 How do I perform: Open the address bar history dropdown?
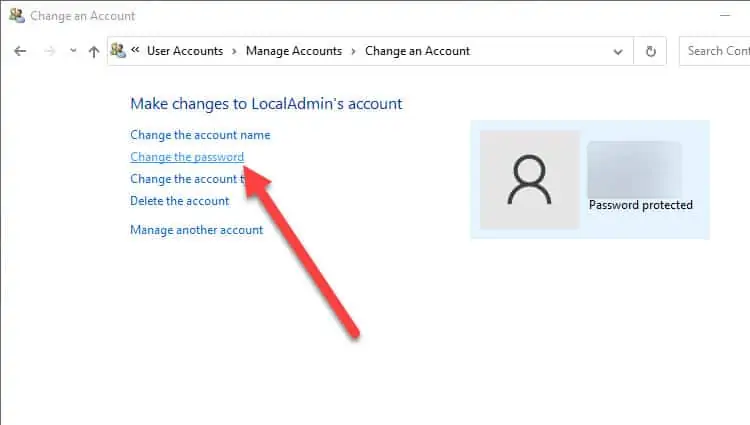[x=618, y=52]
